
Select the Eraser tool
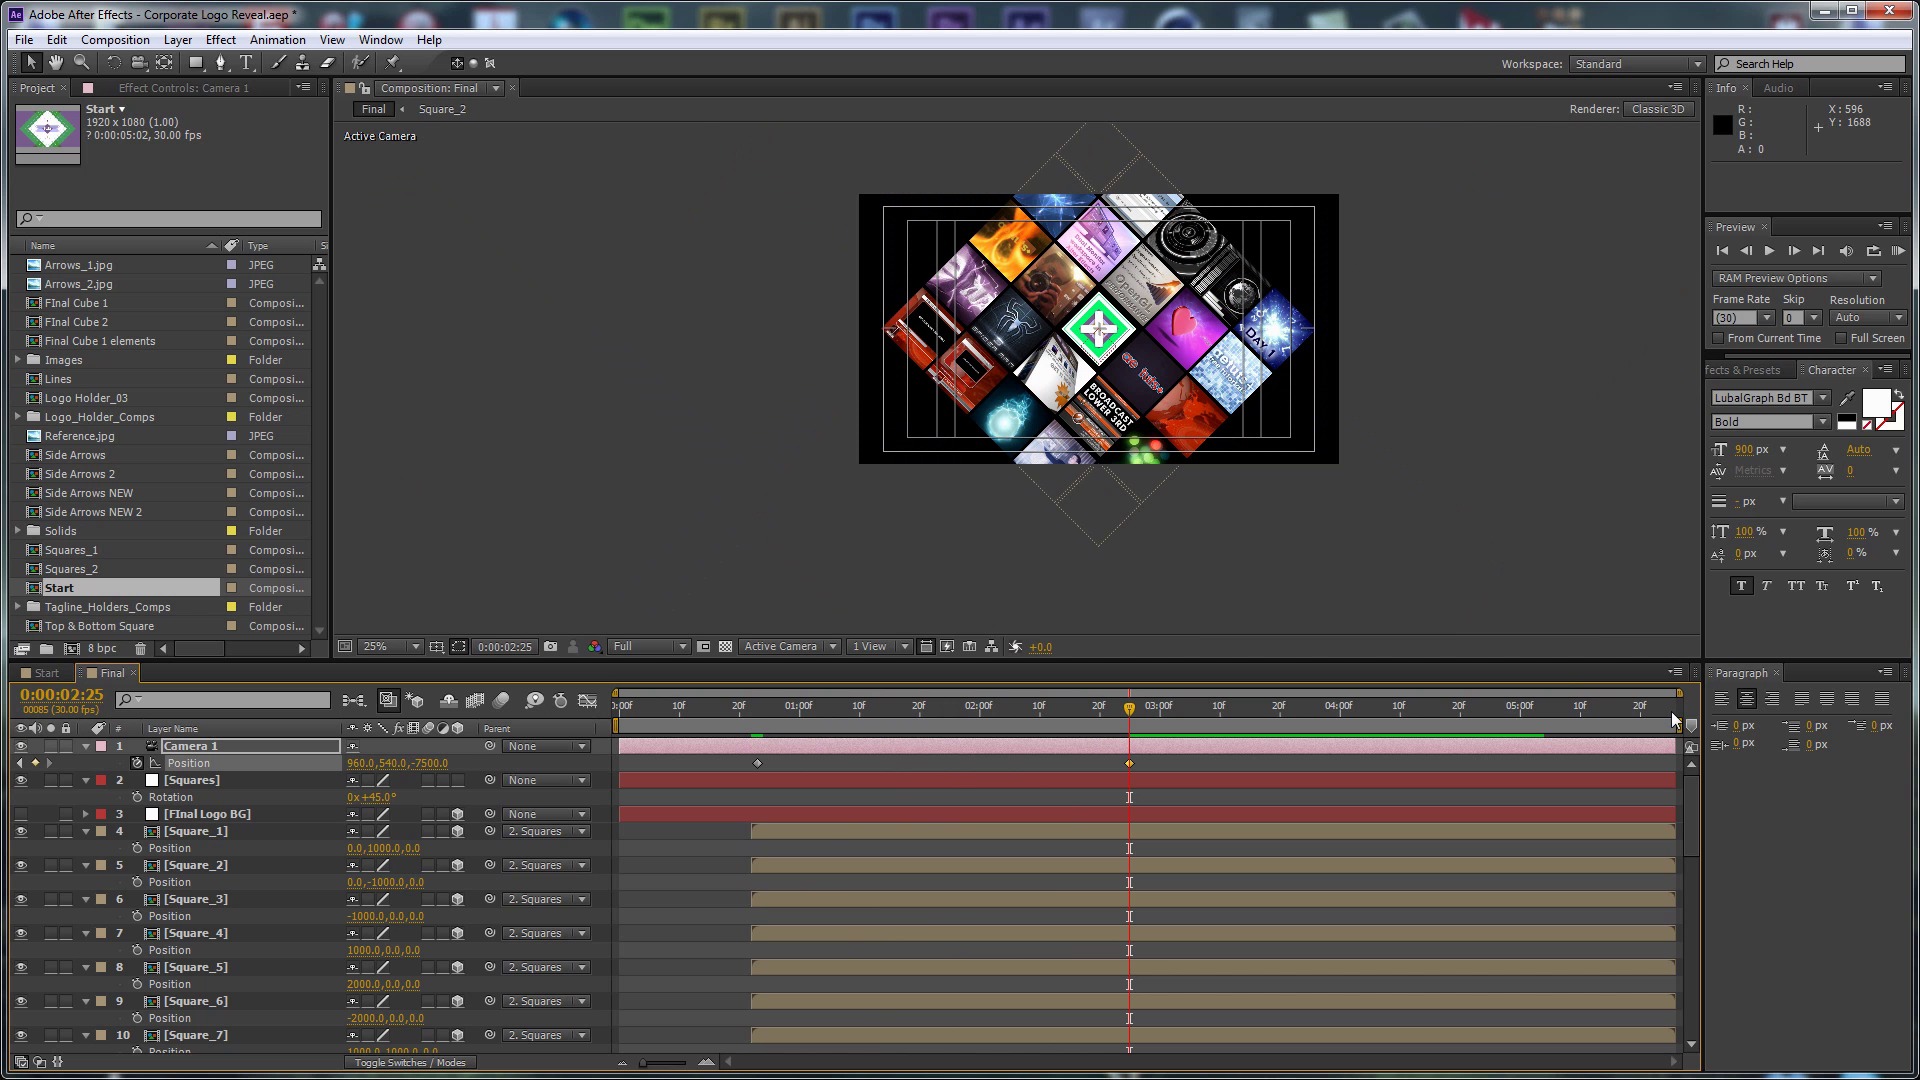pyautogui.click(x=327, y=63)
